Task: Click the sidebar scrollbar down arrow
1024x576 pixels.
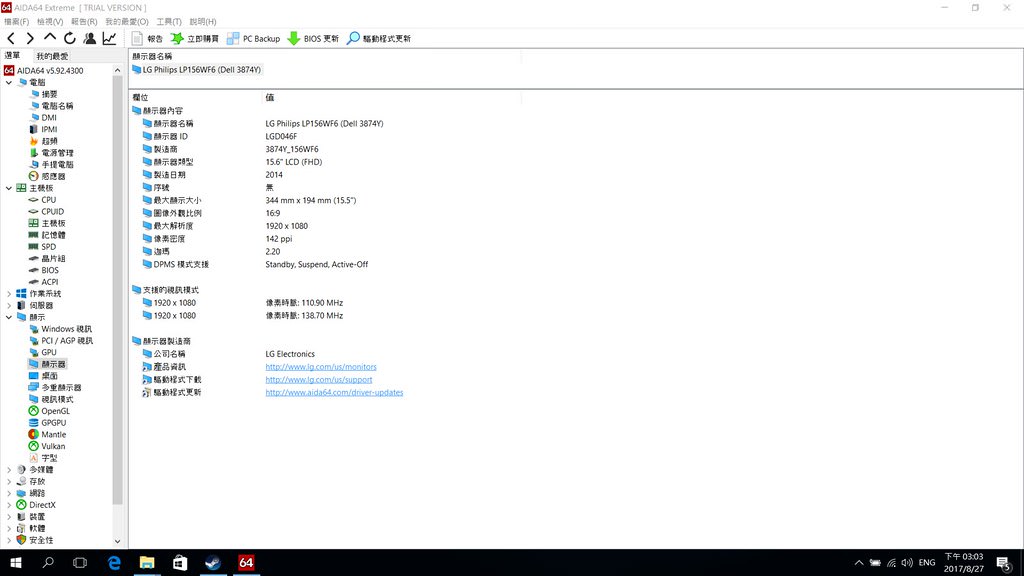Action: tap(118, 541)
